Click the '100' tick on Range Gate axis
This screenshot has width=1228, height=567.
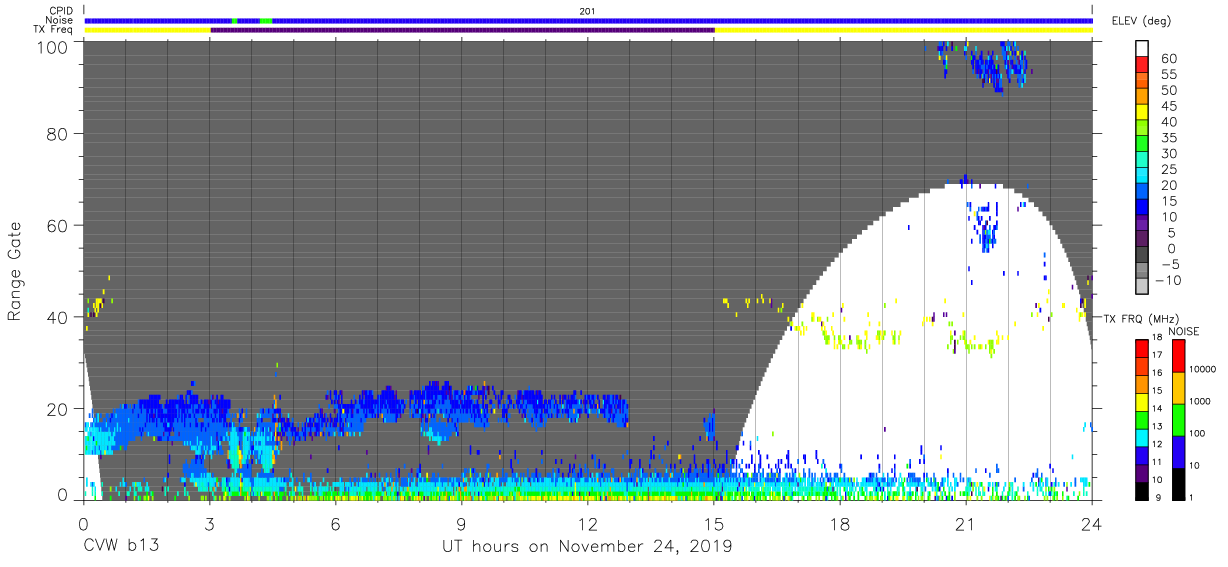54,46
